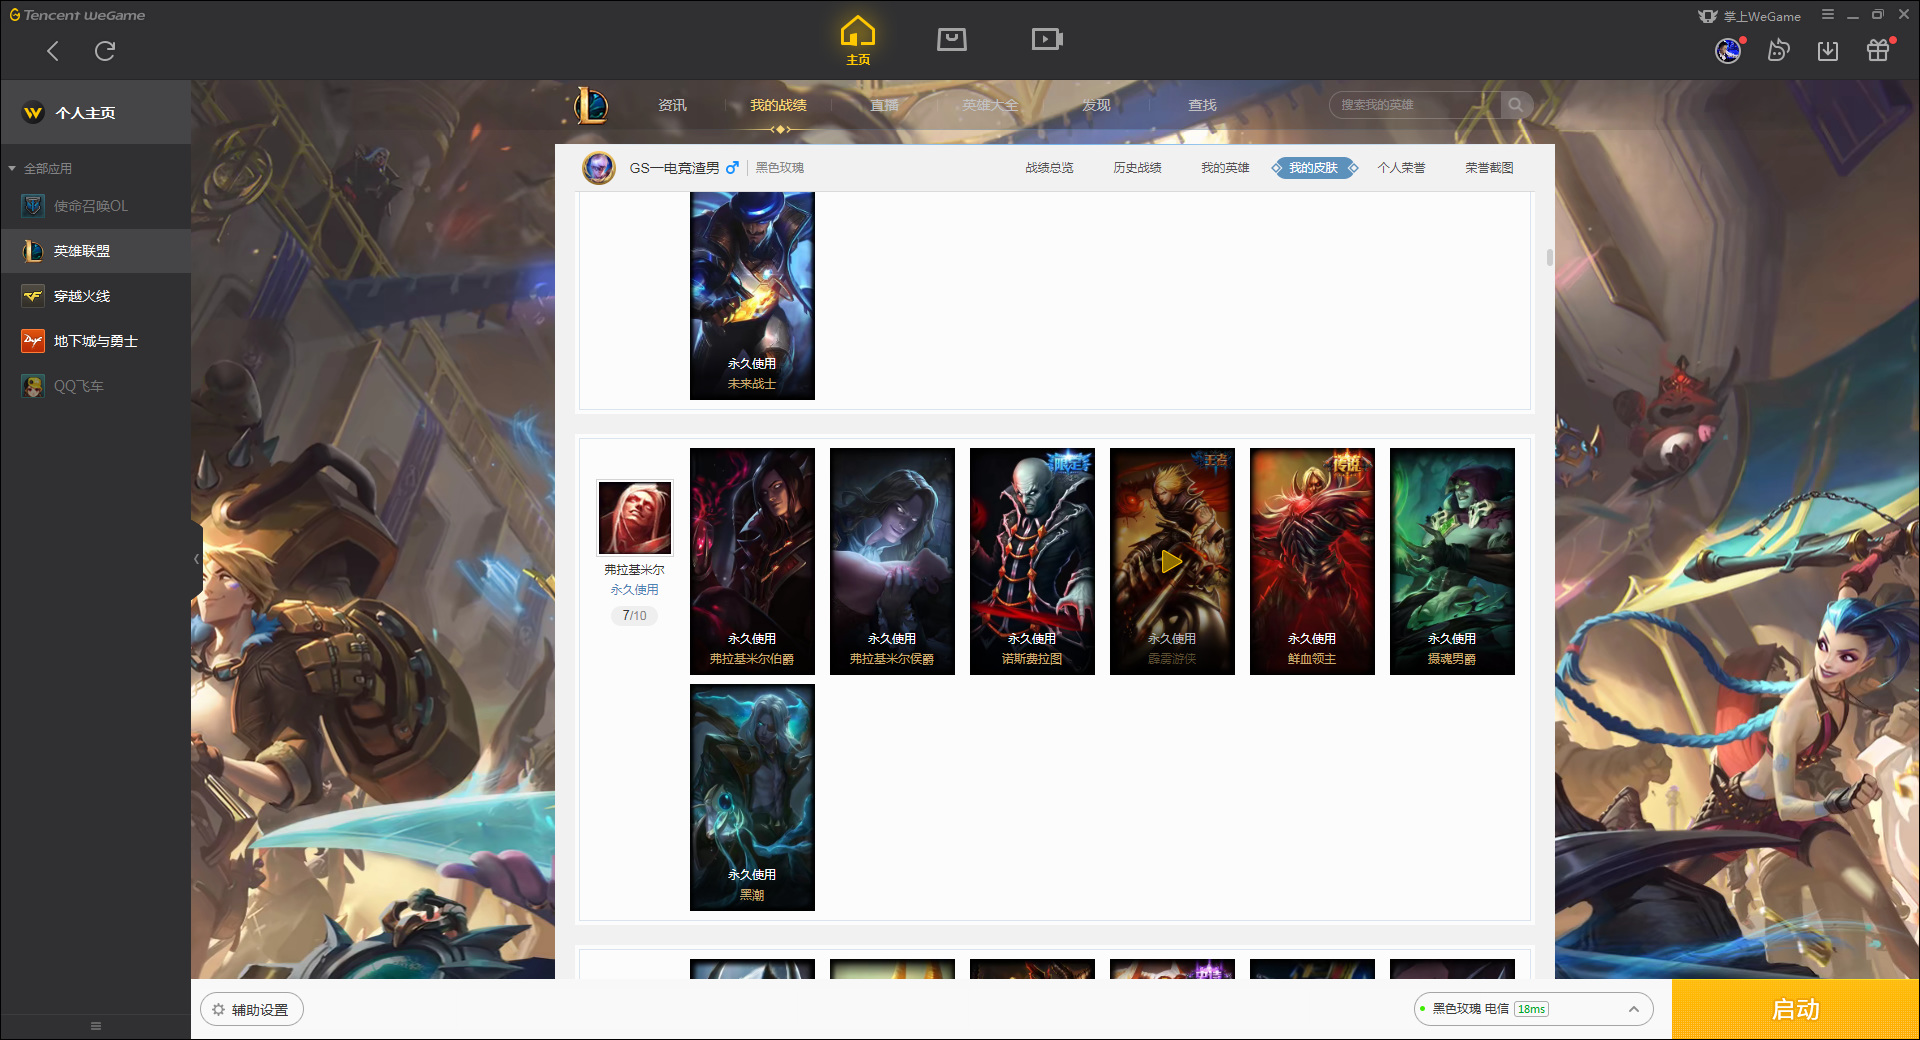
Task: Click the search heroes input field
Action: 1415,105
